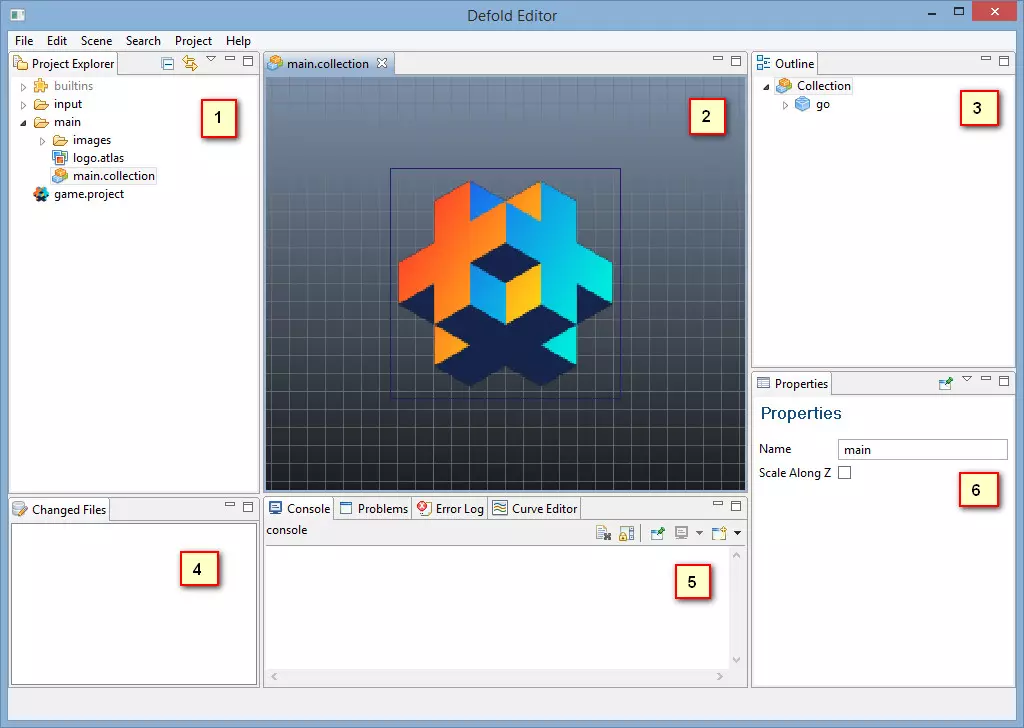Select the logo.atlas file
Viewport: 1024px width, 728px height.
pyautogui.click(x=97, y=158)
